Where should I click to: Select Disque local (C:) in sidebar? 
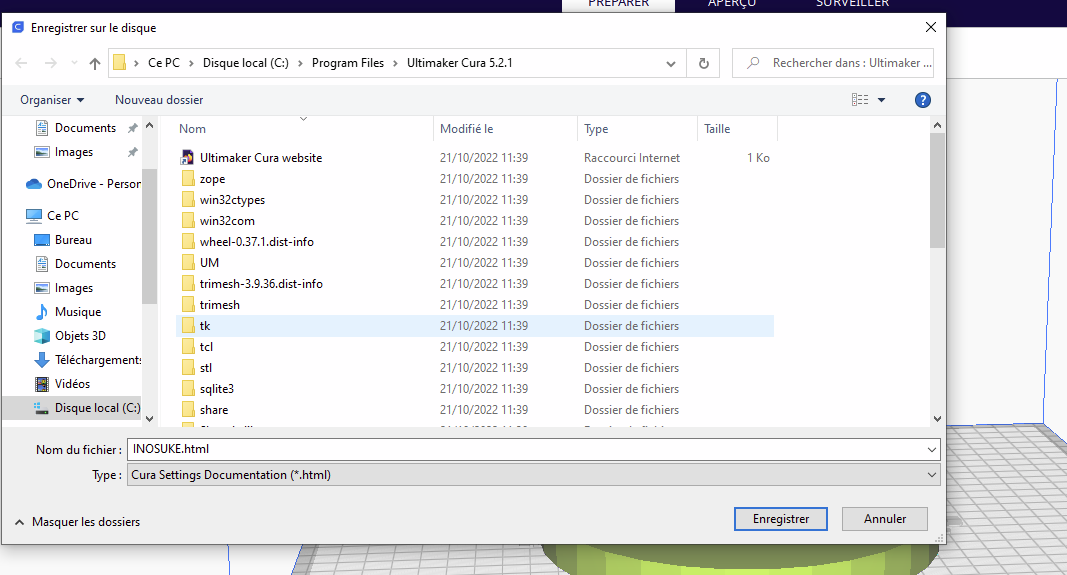click(86, 408)
